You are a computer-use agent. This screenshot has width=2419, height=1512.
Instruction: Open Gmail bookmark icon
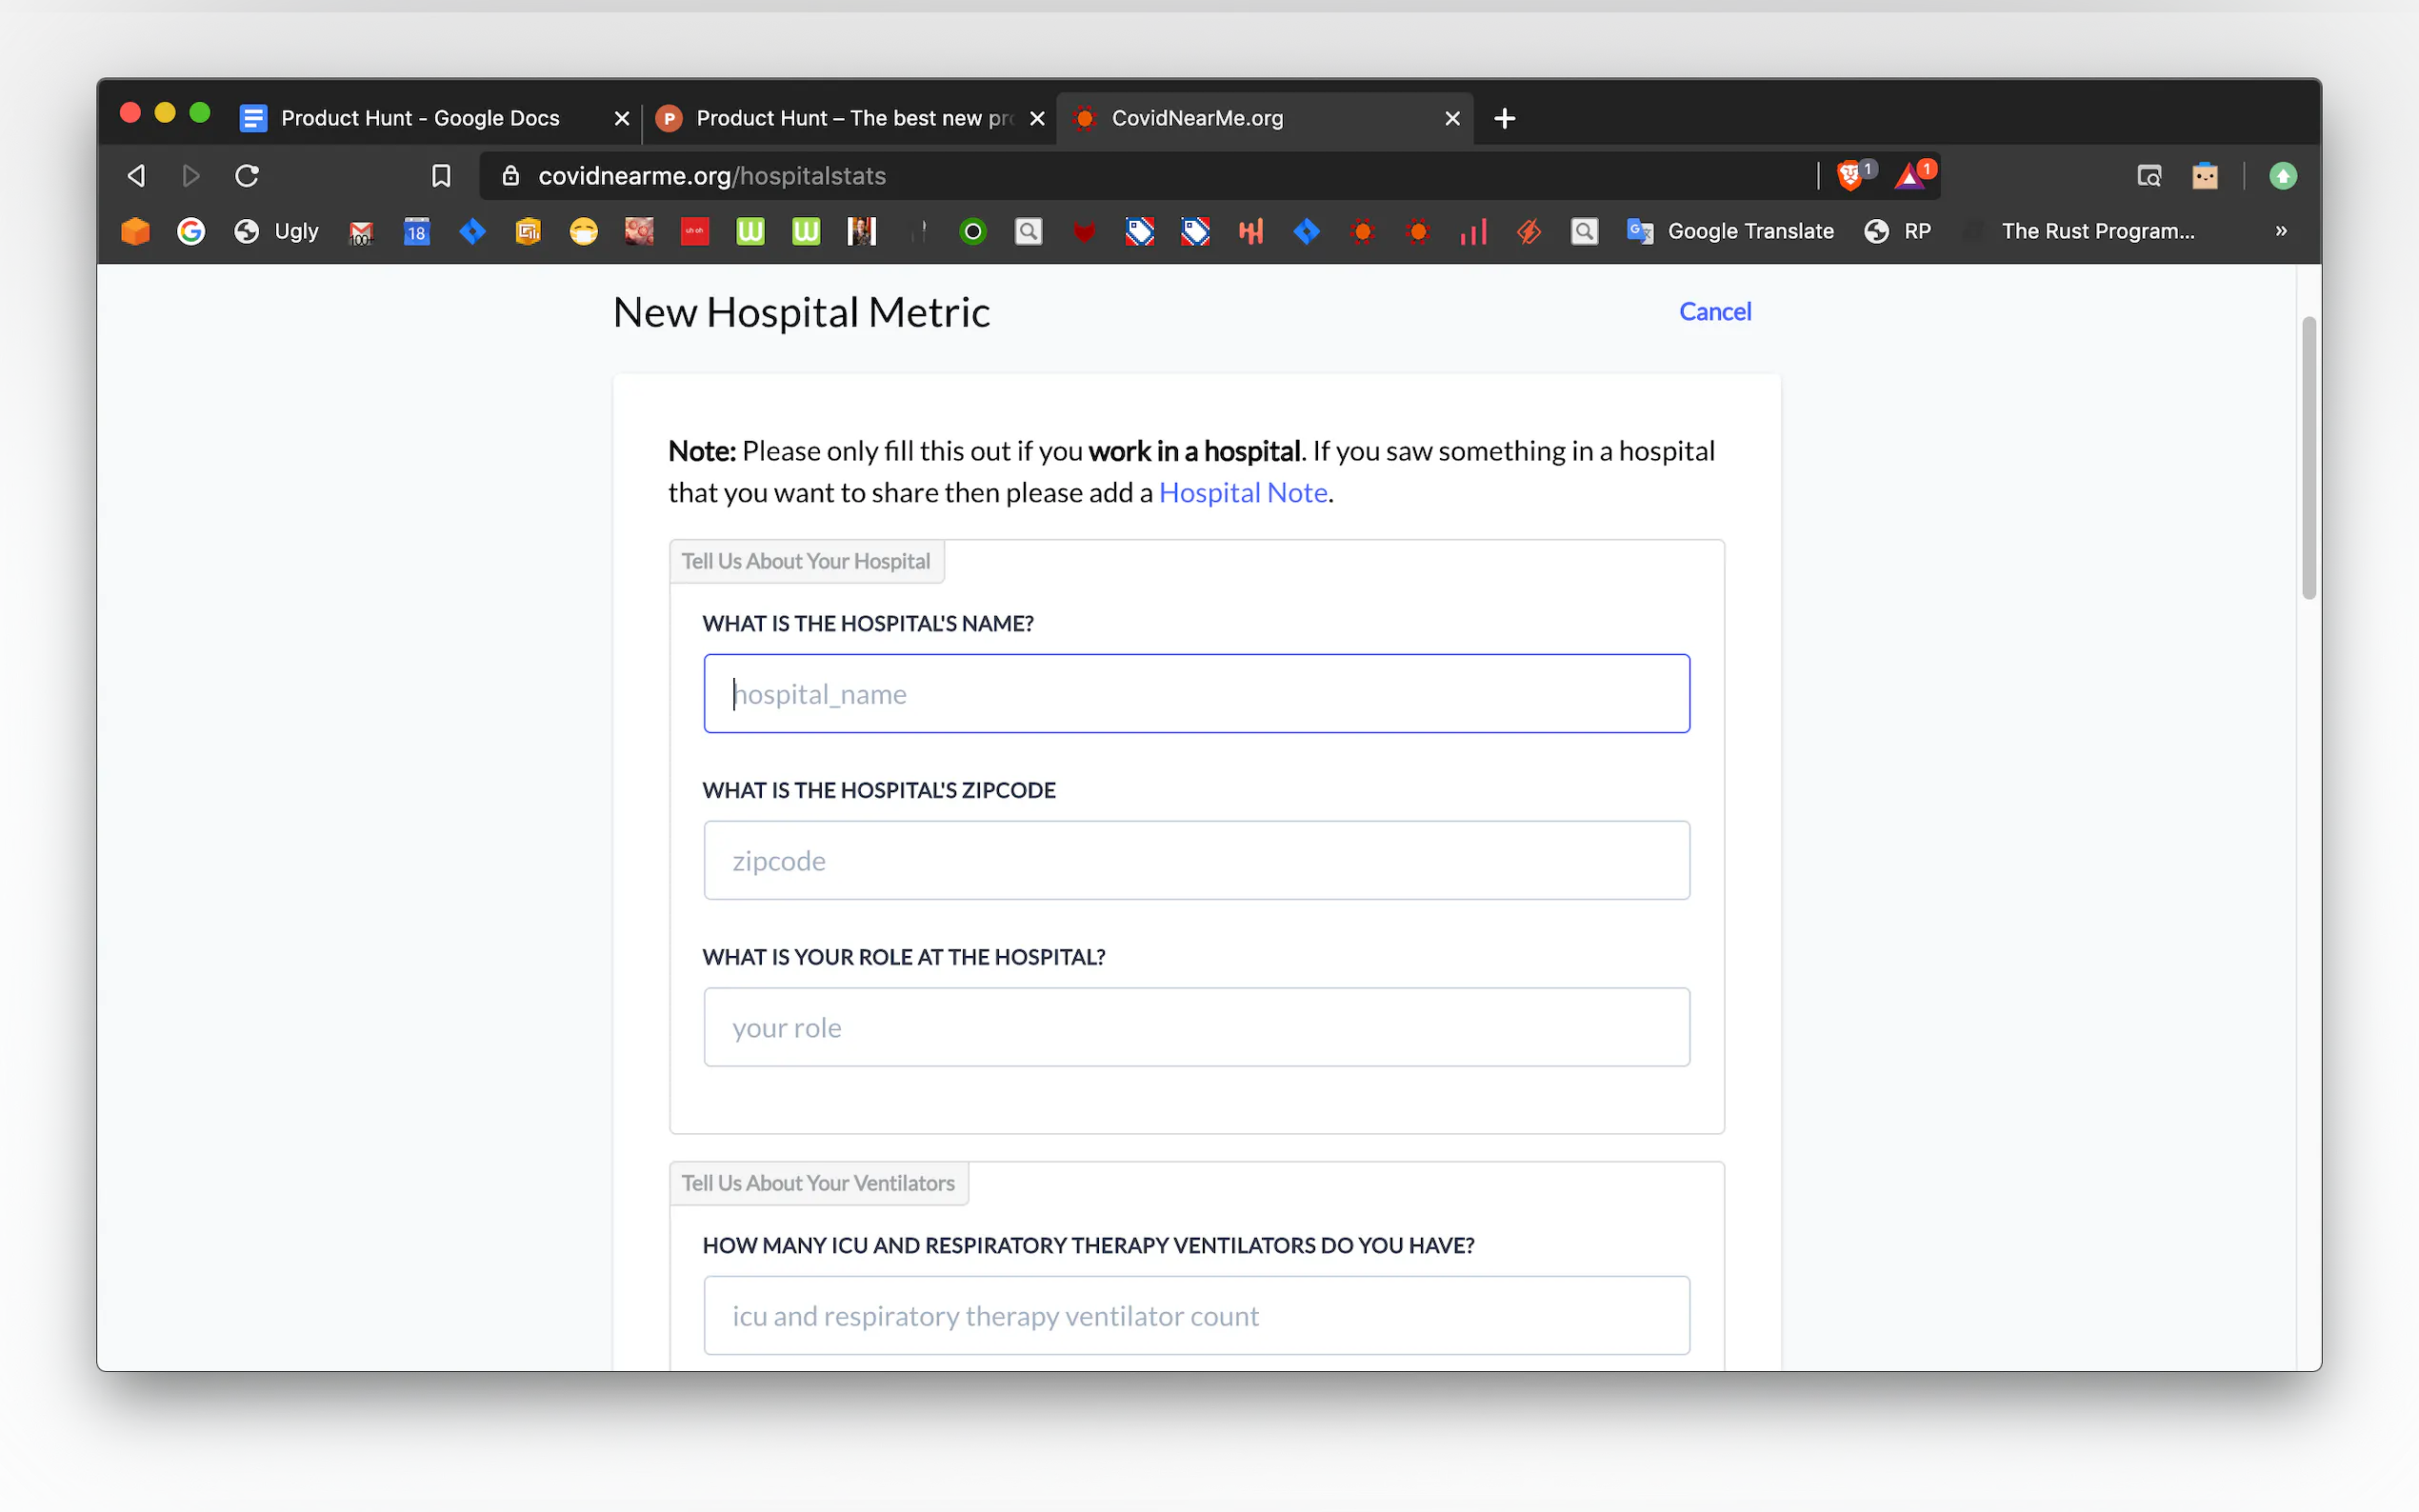(x=361, y=232)
